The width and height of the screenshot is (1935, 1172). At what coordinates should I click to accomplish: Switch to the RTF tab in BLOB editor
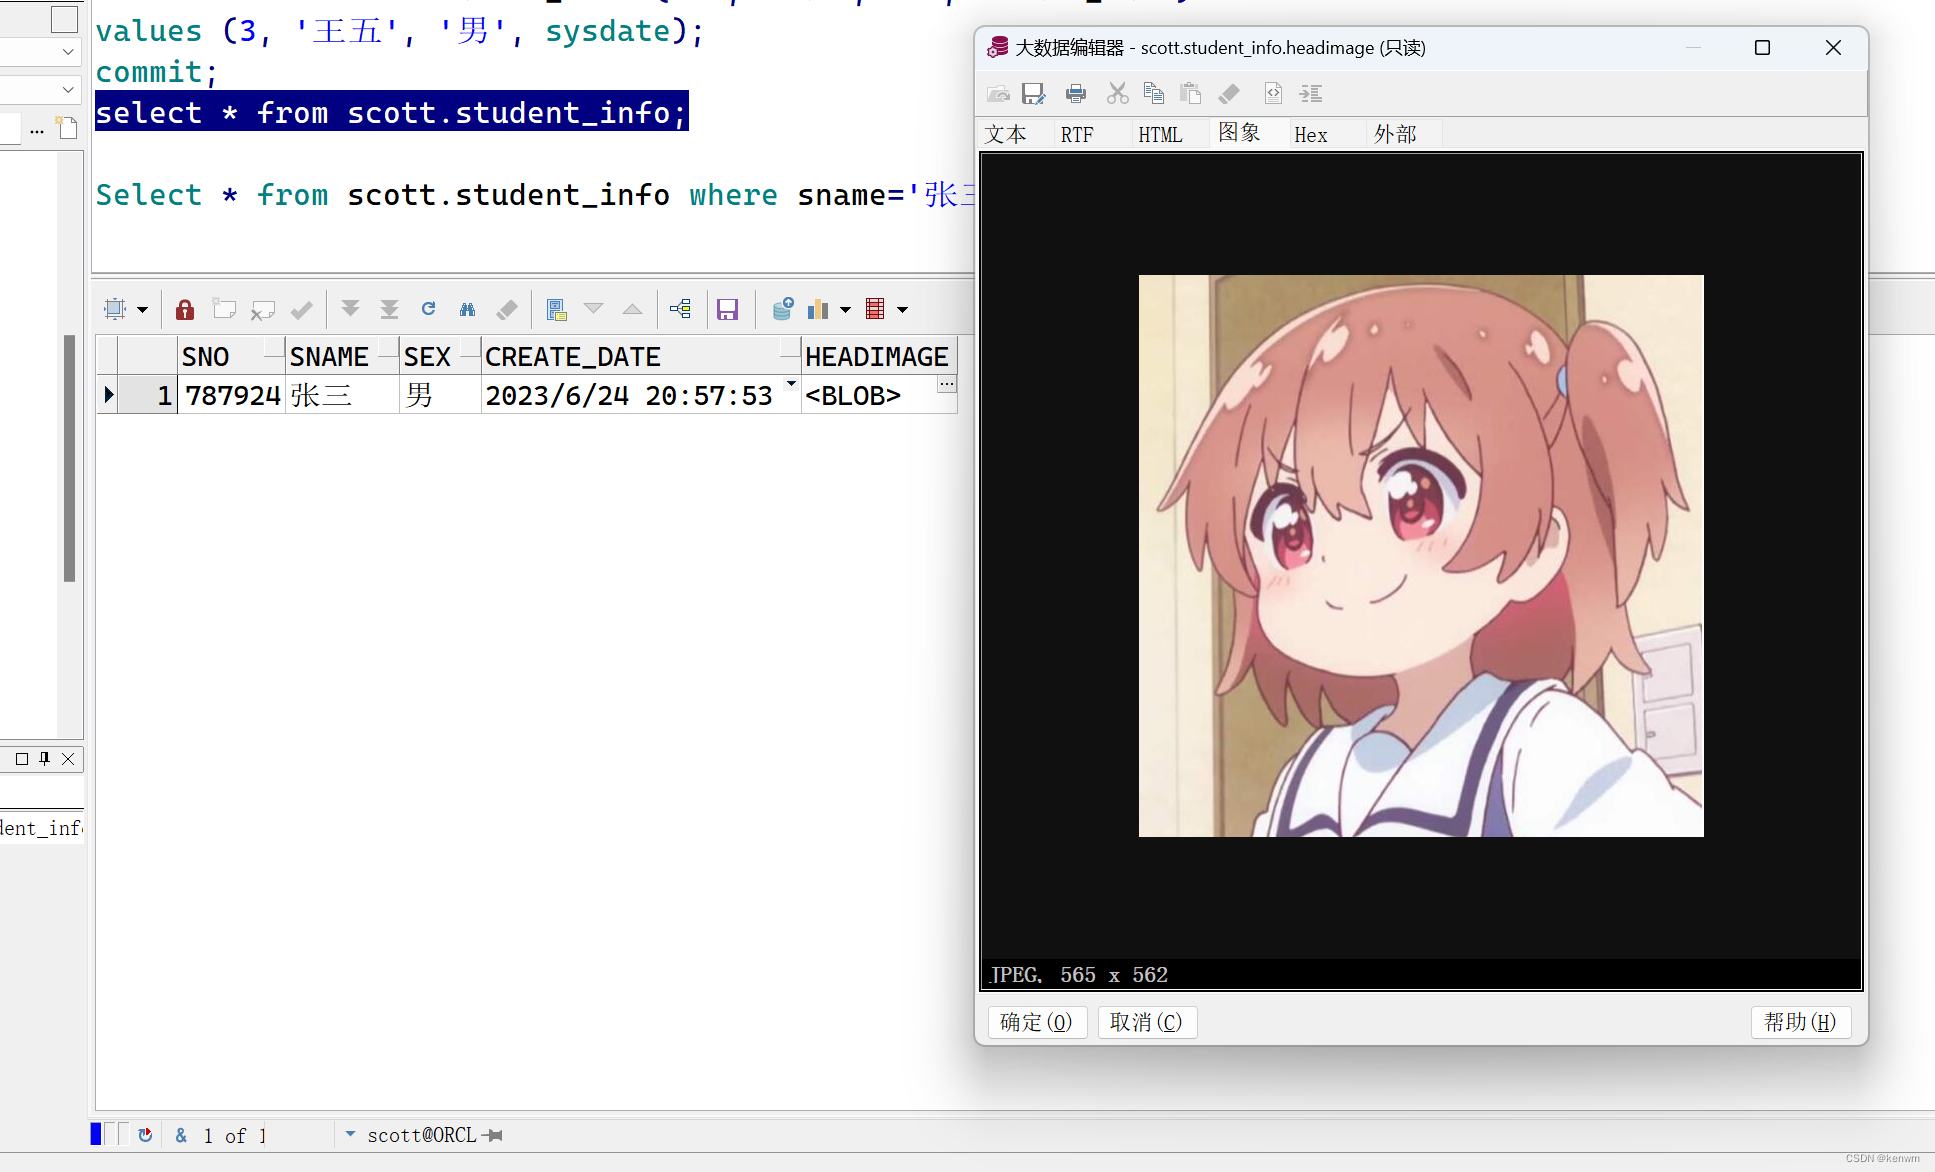[1076, 133]
